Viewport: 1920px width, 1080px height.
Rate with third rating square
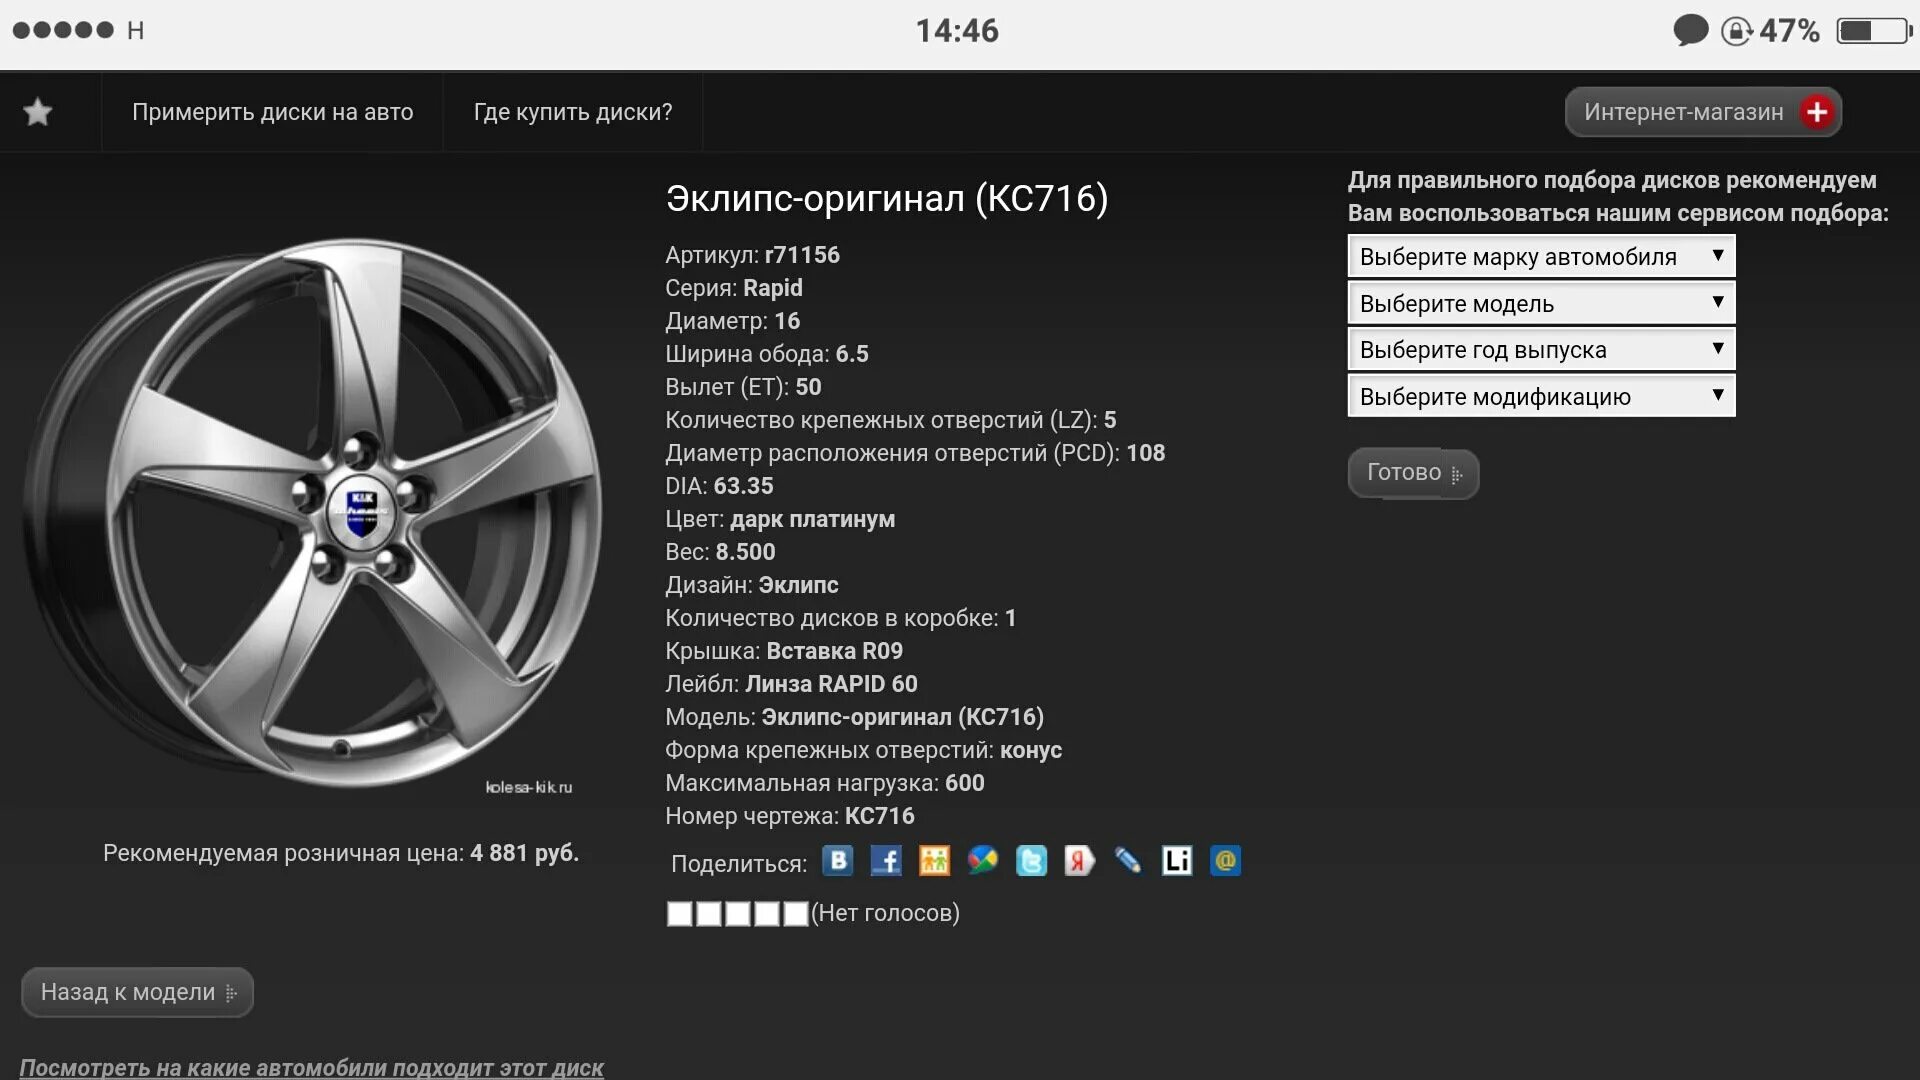point(738,914)
